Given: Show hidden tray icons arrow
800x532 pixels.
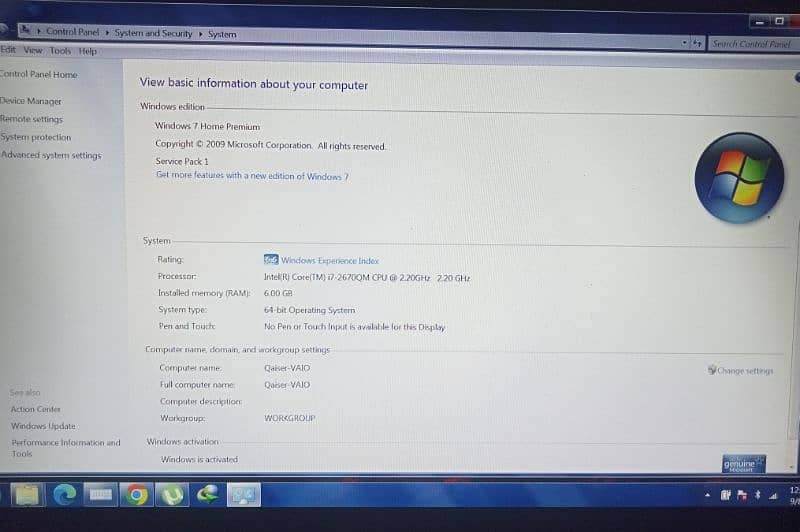Looking at the screenshot, I should tap(707, 495).
